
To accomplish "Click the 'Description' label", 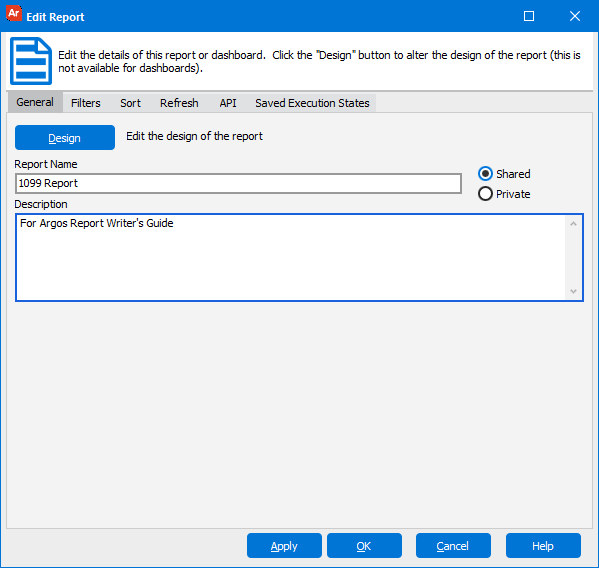I will point(41,204).
